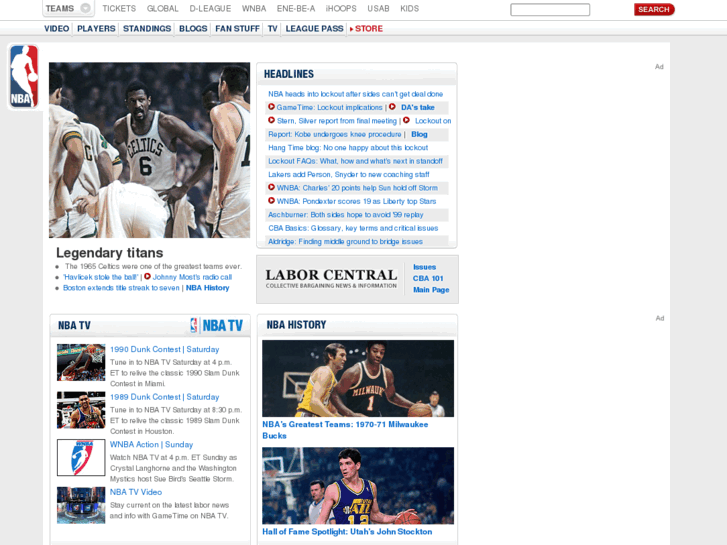The image size is (727, 545).
Task: Open the PLAYERS section tab
Action: (x=96, y=28)
